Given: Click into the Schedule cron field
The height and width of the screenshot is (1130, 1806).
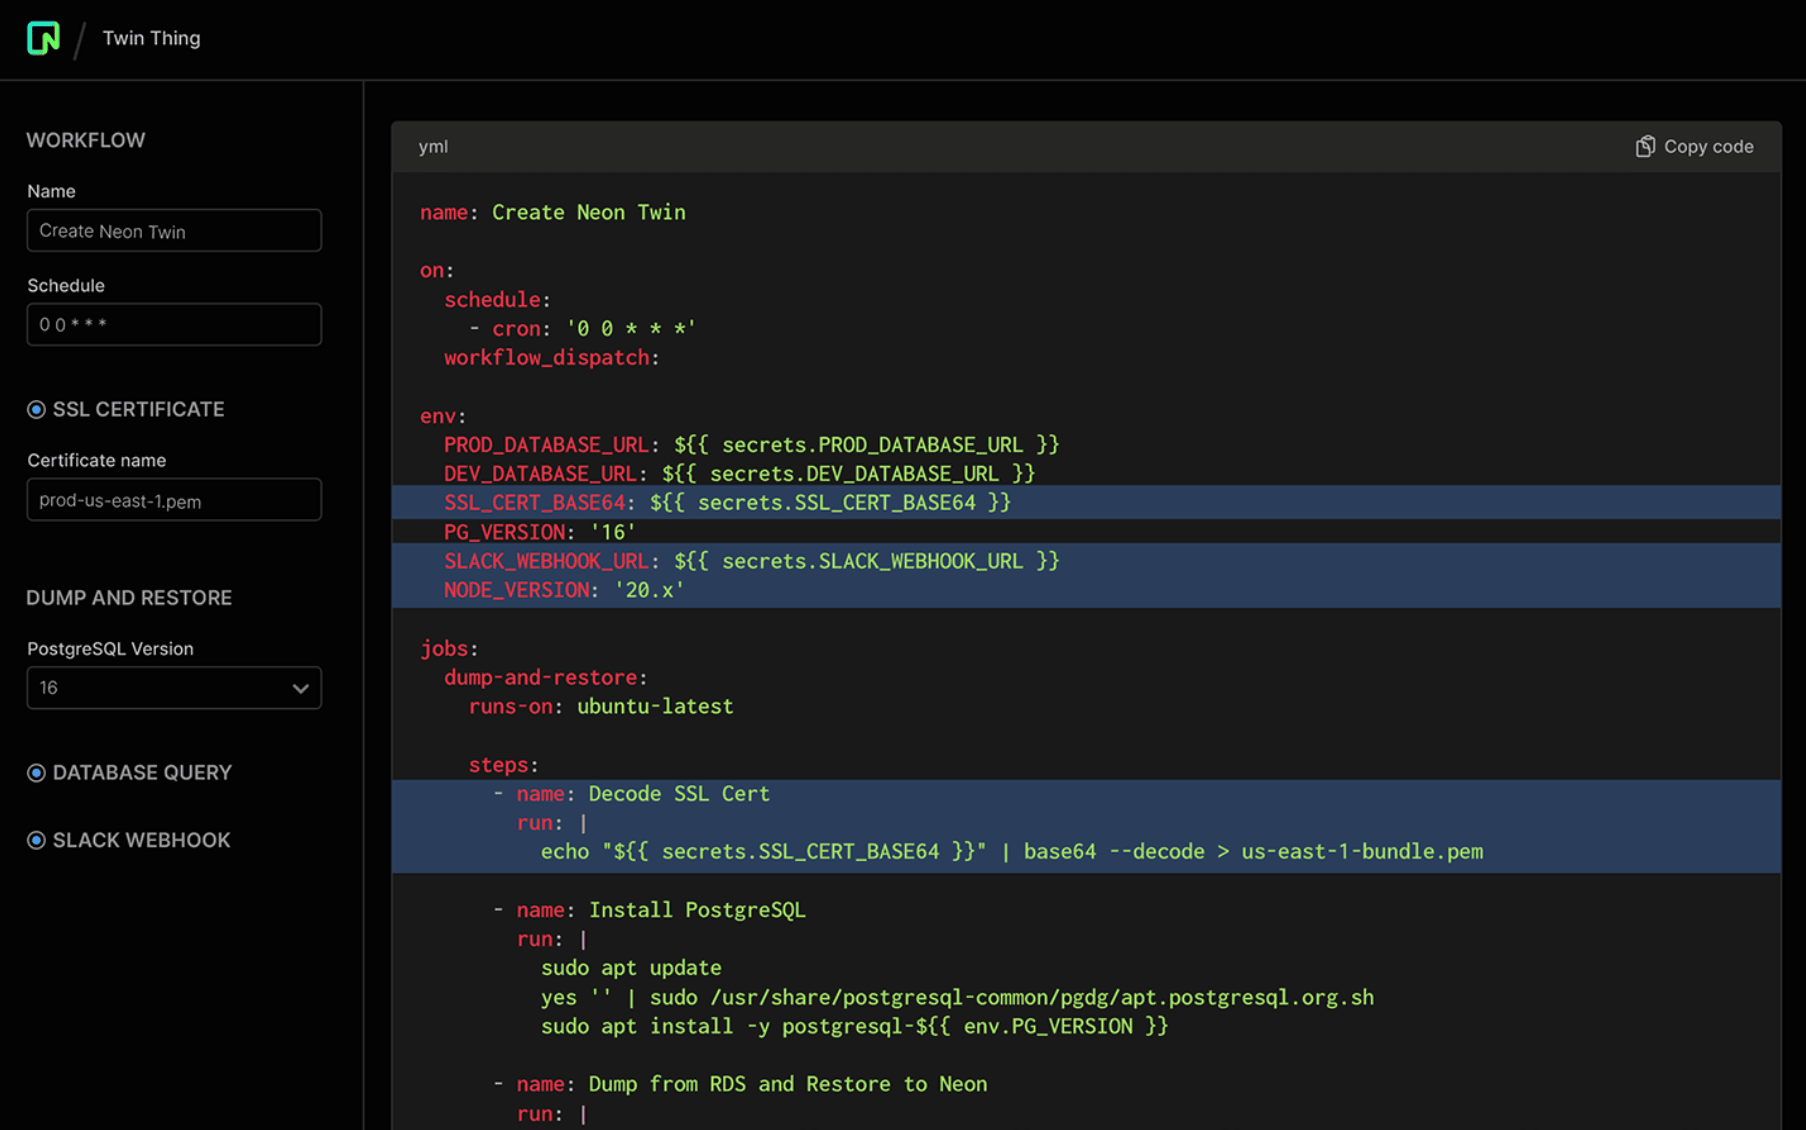Looking at the screenshot, I should 173,325.
